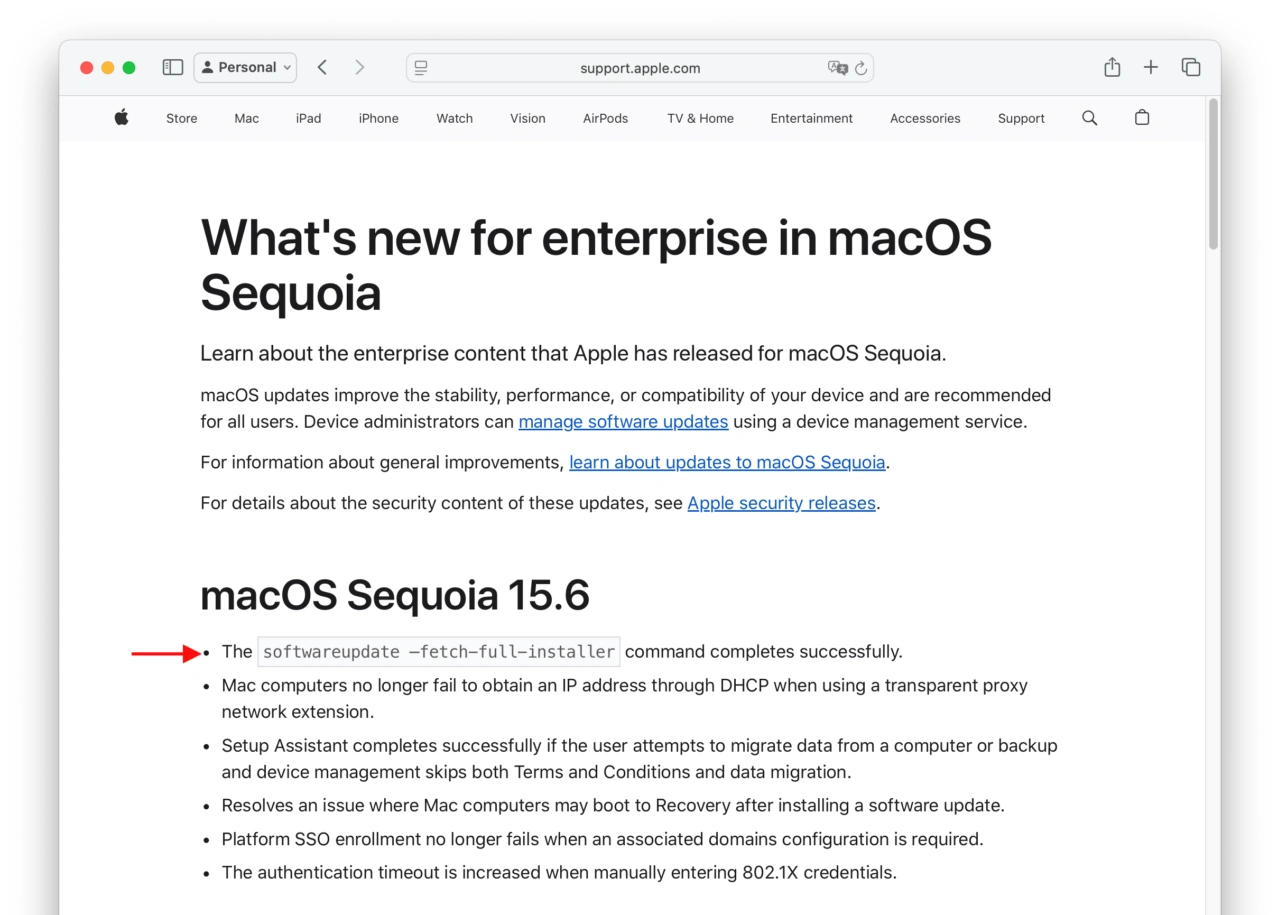Screen dimensions: 1280x915
Task: Click the "manage software updates" link
Action: click(622, 421)
